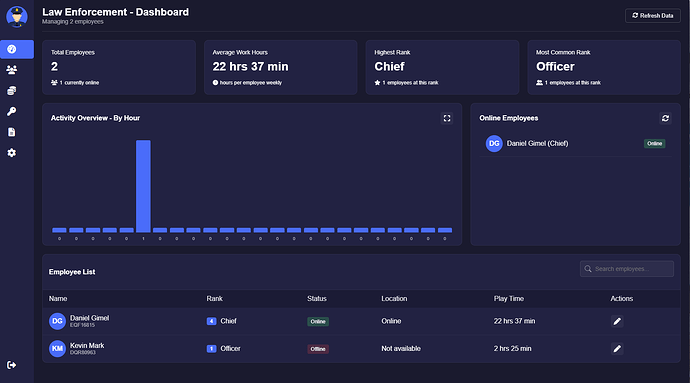
Task: Click the Refresh Data button
Action: click(x=653, y=15)
